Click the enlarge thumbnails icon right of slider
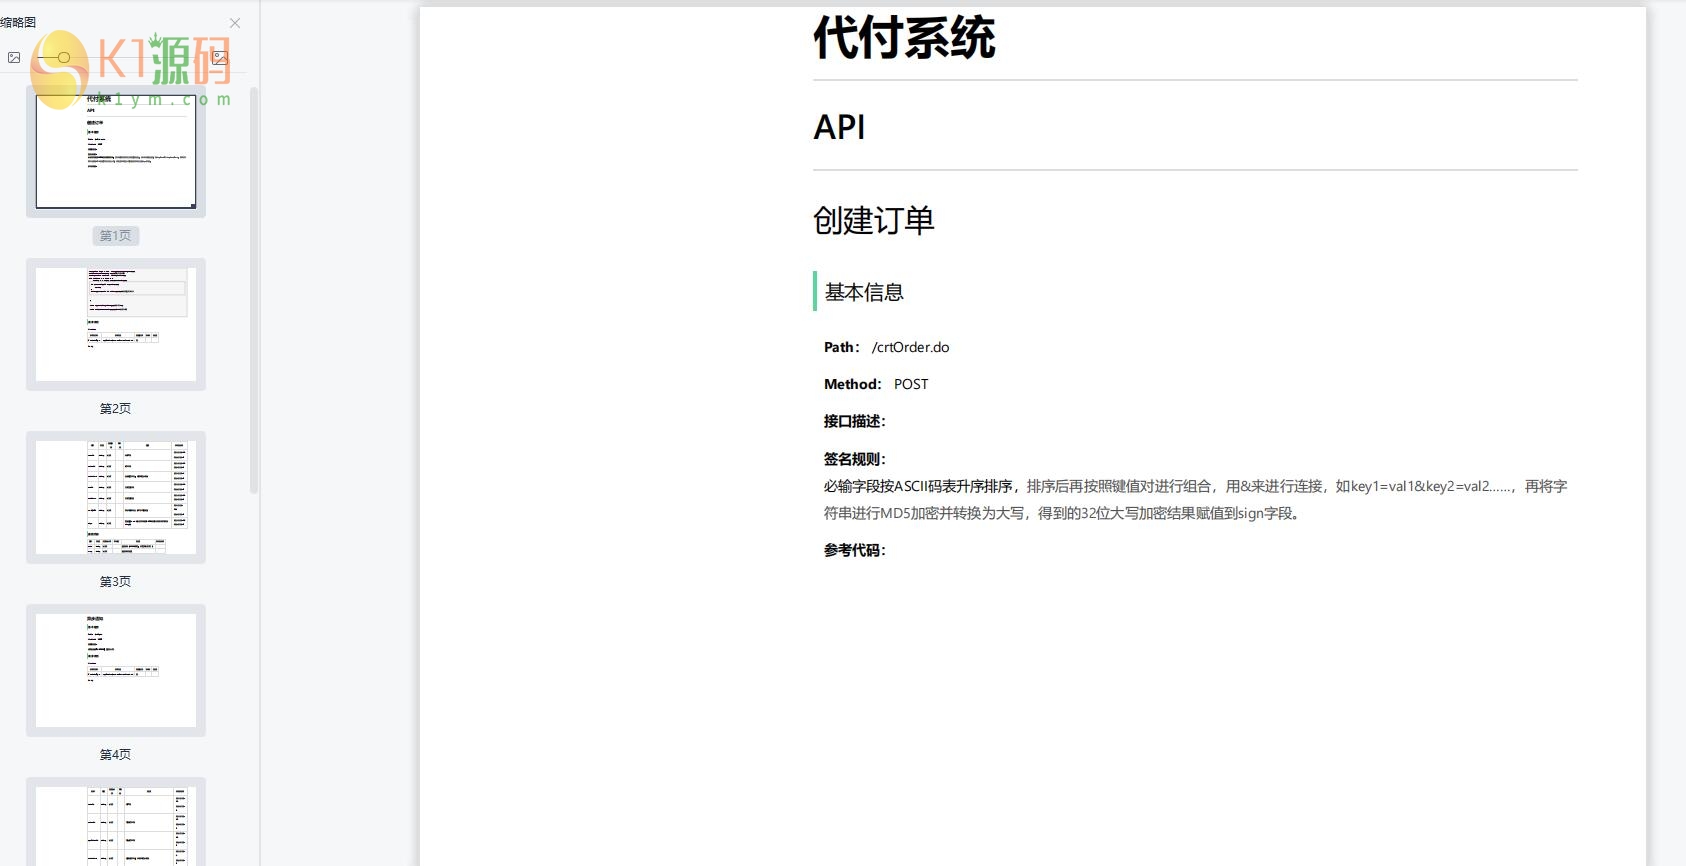This screenshot has height=866, width=1686. [x=220, y=58]
